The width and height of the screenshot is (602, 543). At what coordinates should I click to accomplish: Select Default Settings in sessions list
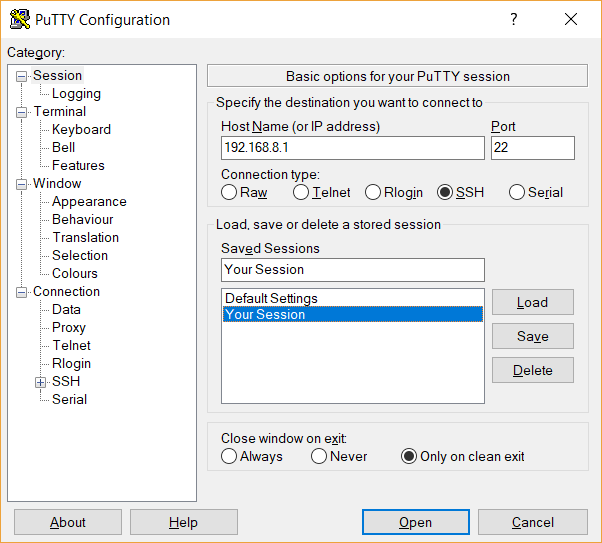click(x=271, y=298)
